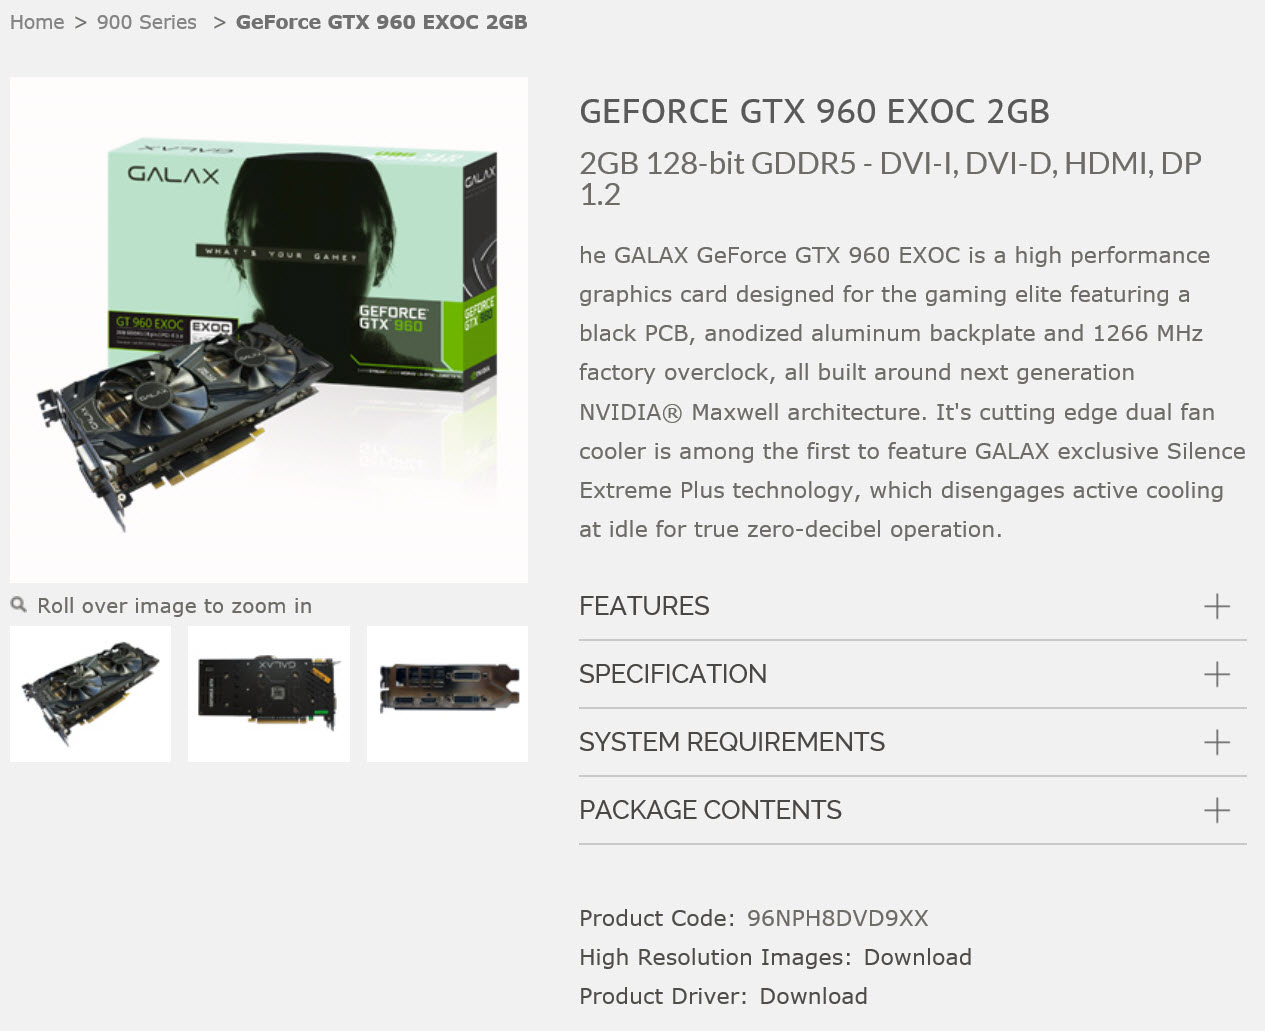
Task: Click the plus icon beside PACKAGE CONTENTS
Action: (1216, 810)
